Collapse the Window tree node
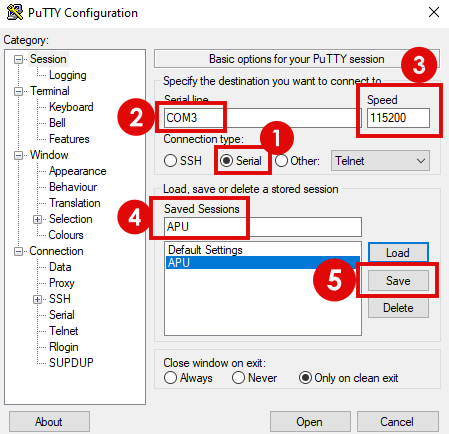 tap(19, 155)
